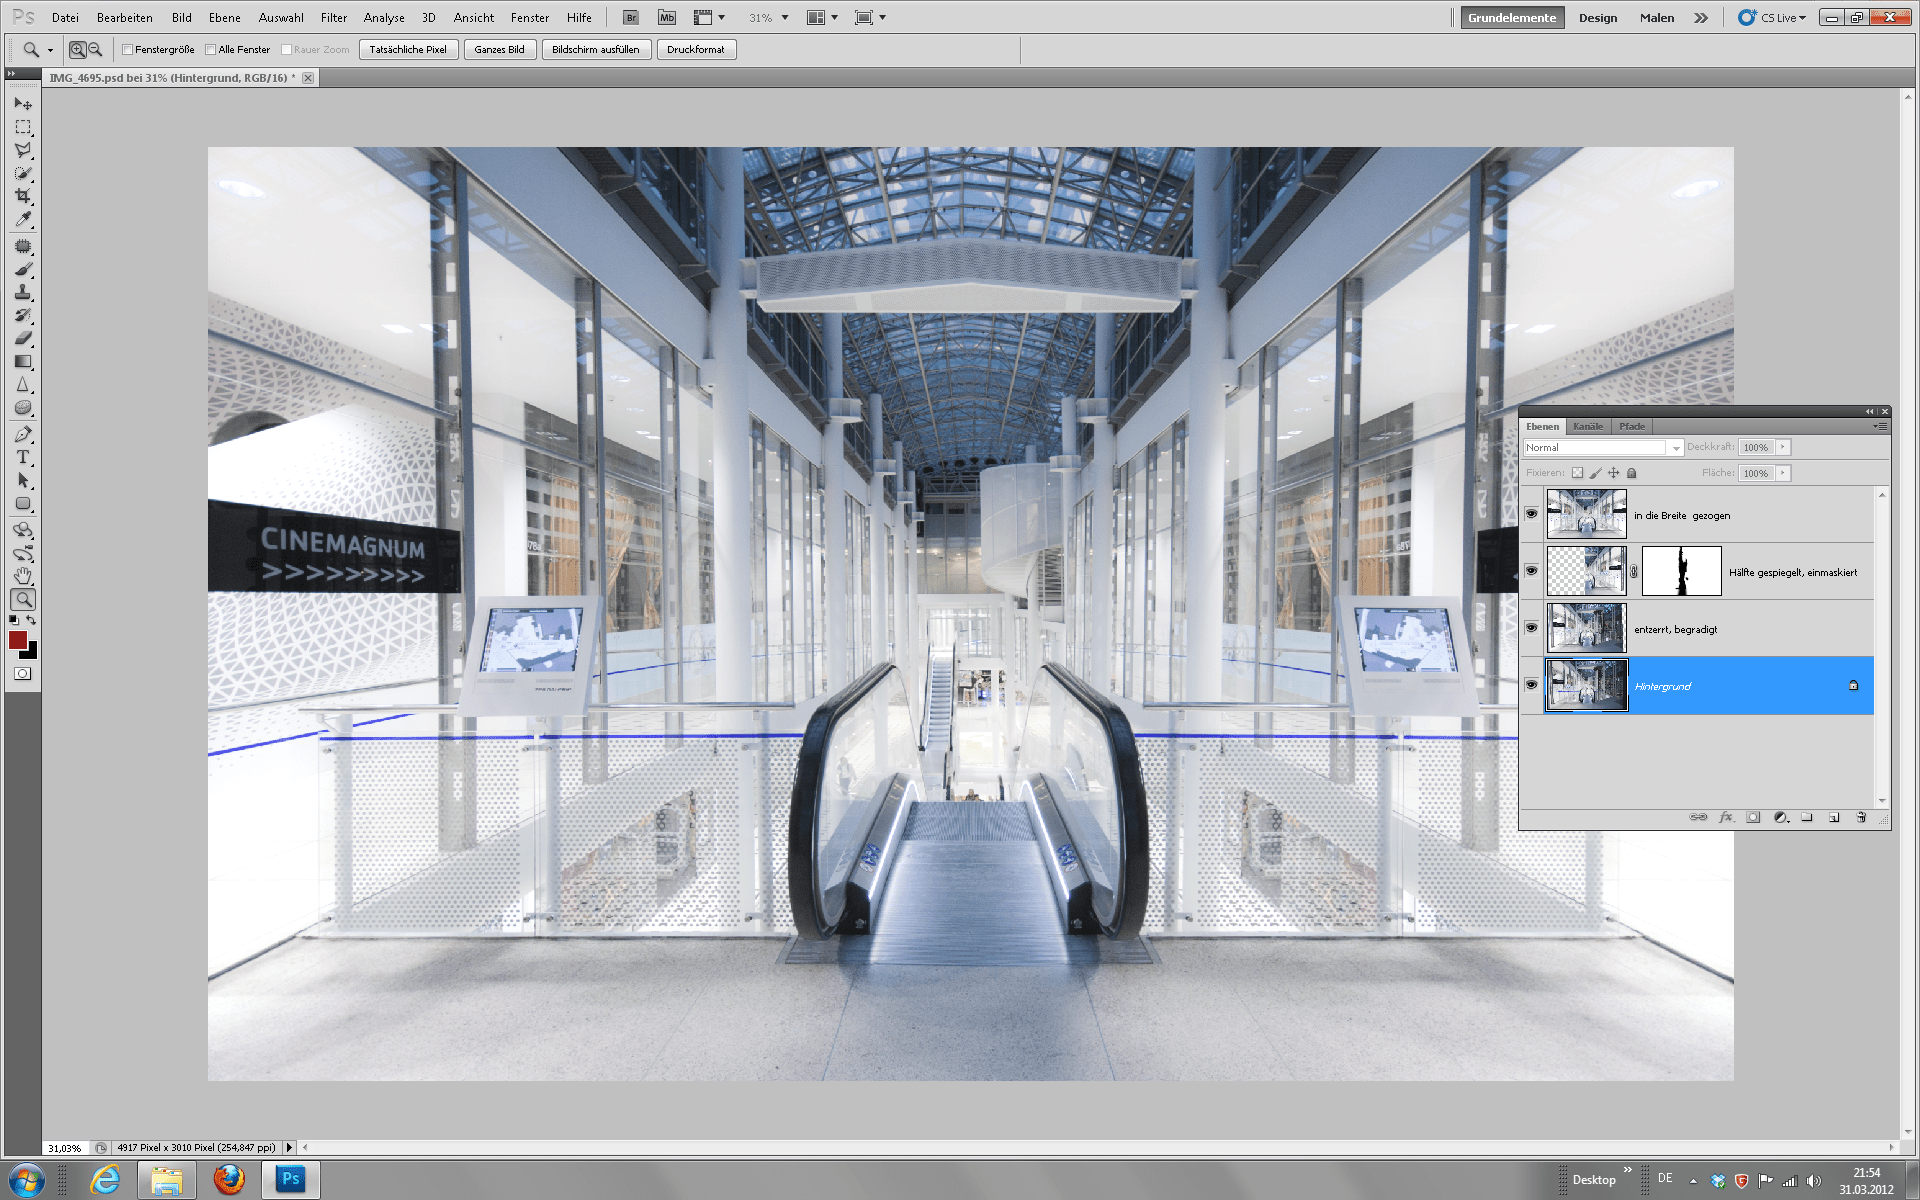The image size is (1920, 1200).
Task: Enable the Alle Fenster checkbox
Action: point(211,50)
